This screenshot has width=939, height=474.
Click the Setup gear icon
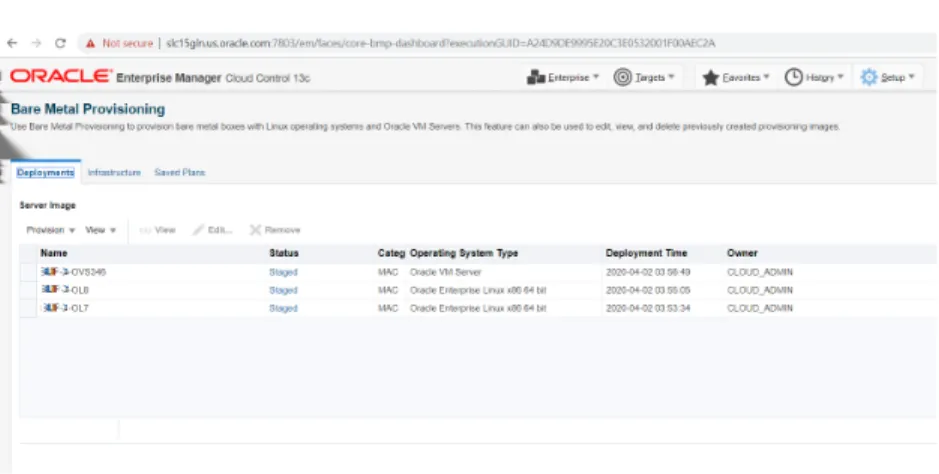click(x=869, y=77)
